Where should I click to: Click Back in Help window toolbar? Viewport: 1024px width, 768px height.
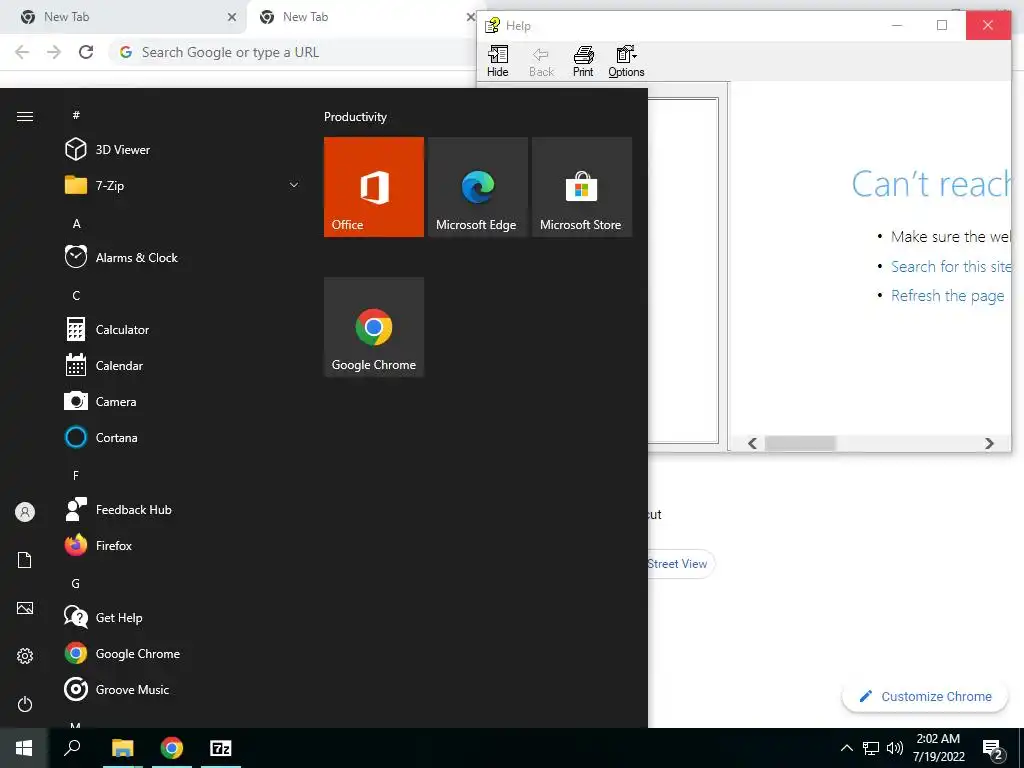(x=541, y=62)
